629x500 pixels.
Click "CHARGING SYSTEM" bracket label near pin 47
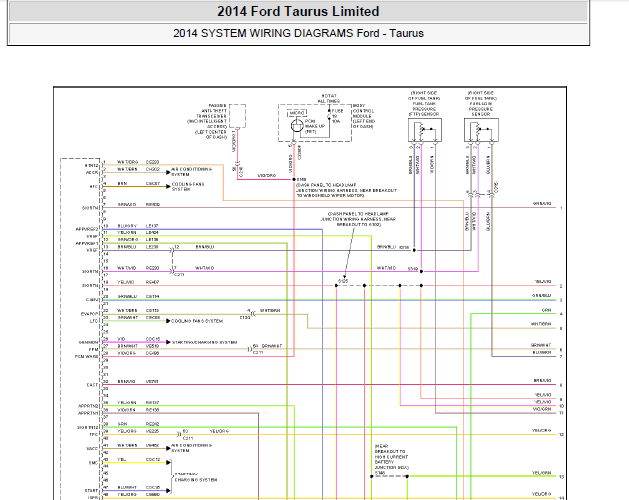coord(196,478)
